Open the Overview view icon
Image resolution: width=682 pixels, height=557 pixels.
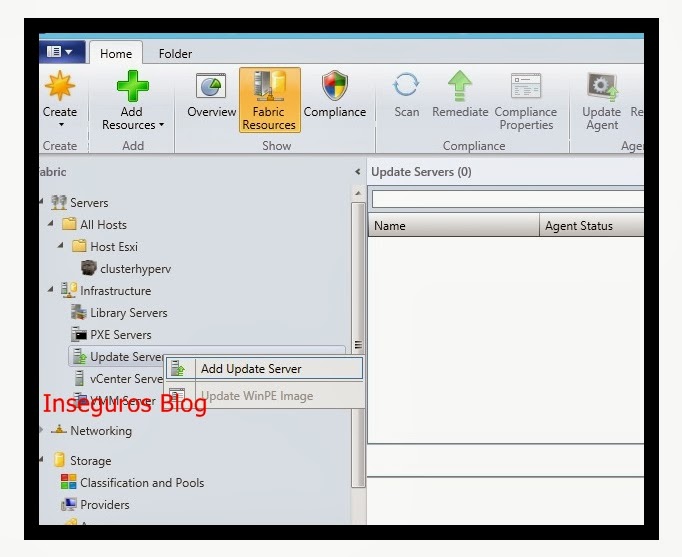(211, 86)
